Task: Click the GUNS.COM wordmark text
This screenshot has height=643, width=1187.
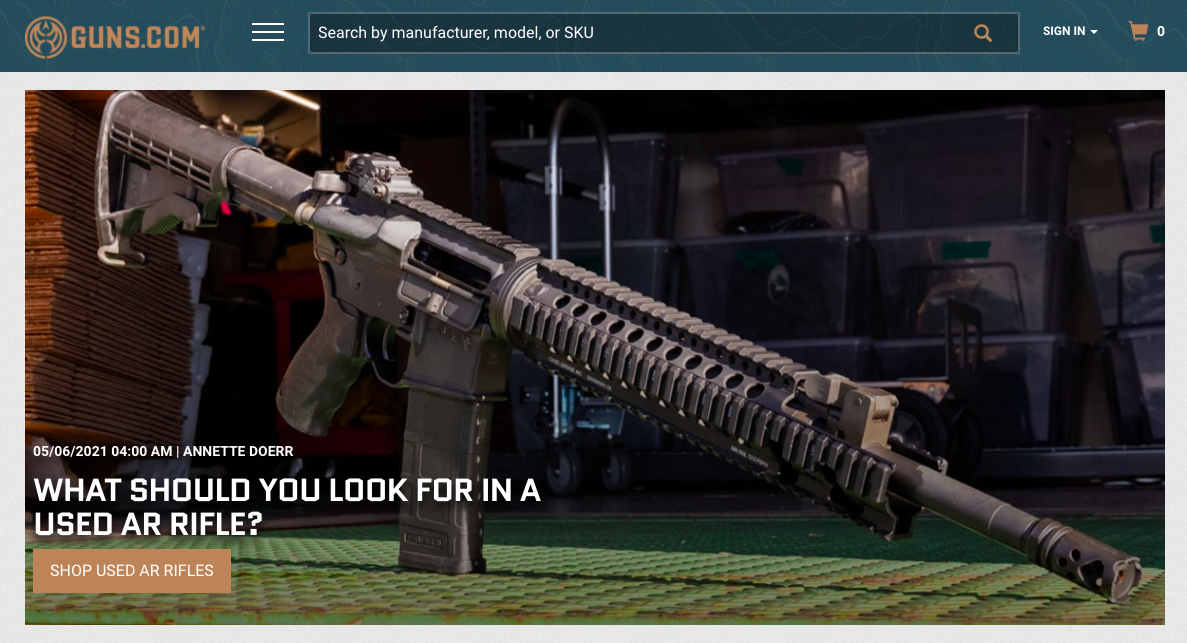Action: tap(137, 38)
